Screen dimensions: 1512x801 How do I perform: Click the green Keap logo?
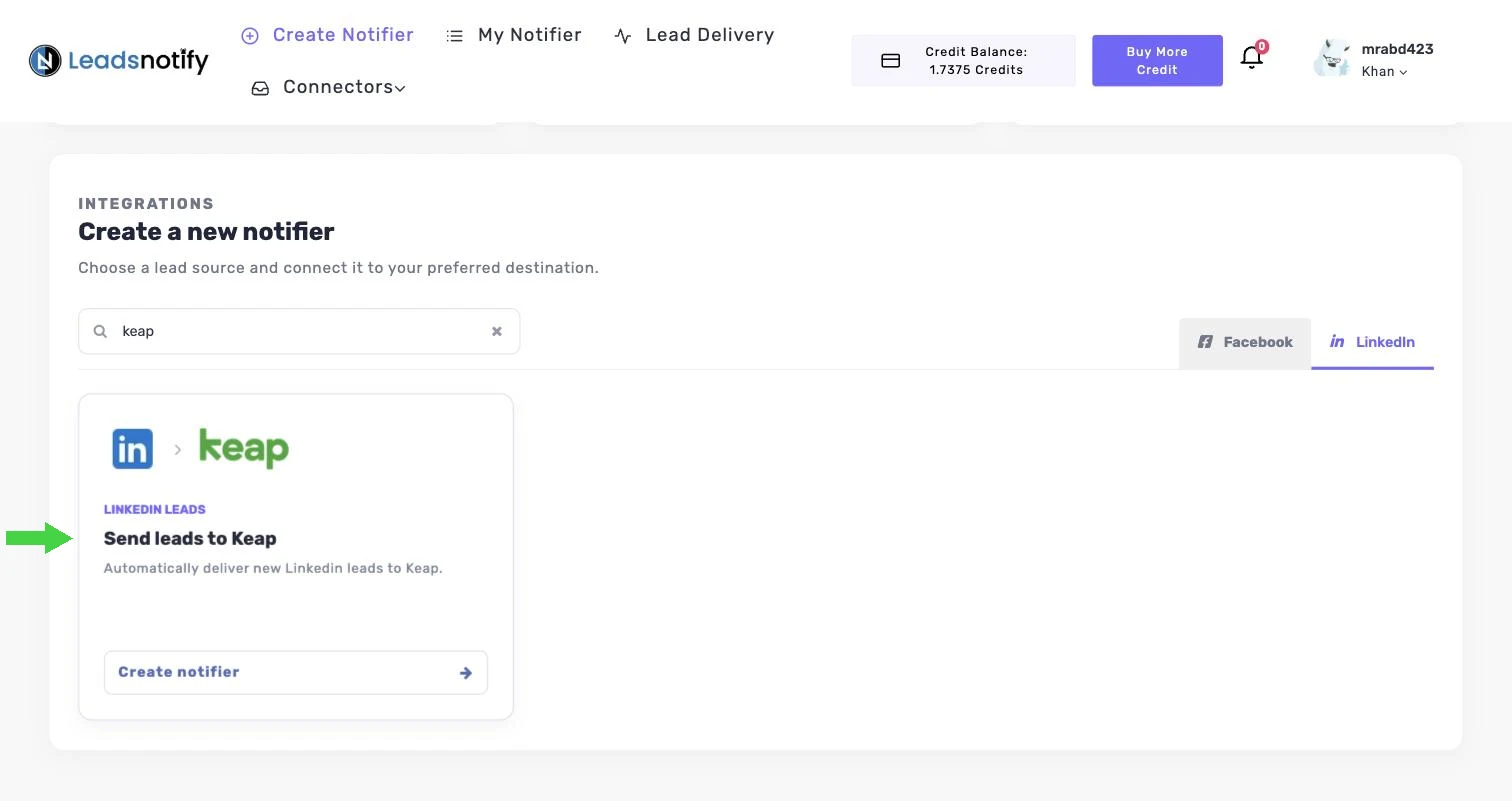(x=244, y=448)
